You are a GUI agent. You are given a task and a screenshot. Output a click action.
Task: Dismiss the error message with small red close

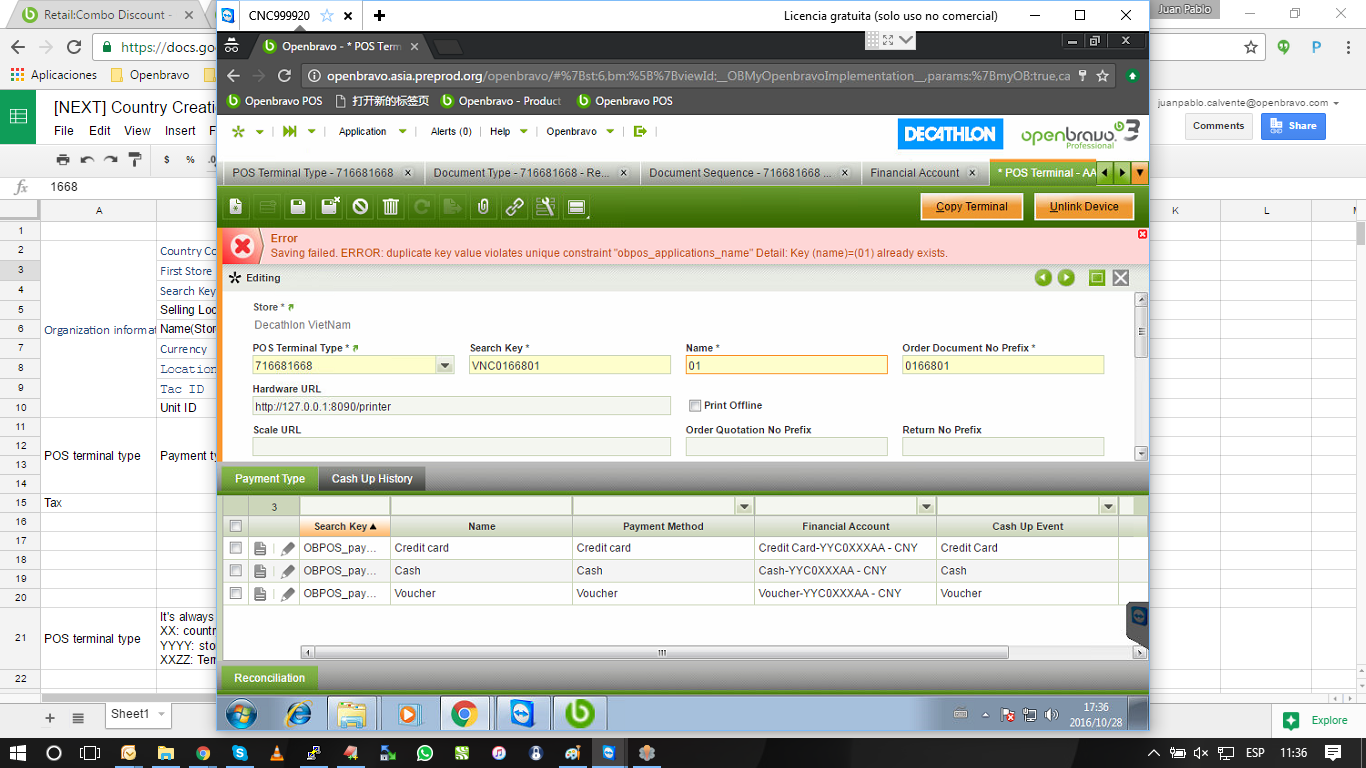1143,234
